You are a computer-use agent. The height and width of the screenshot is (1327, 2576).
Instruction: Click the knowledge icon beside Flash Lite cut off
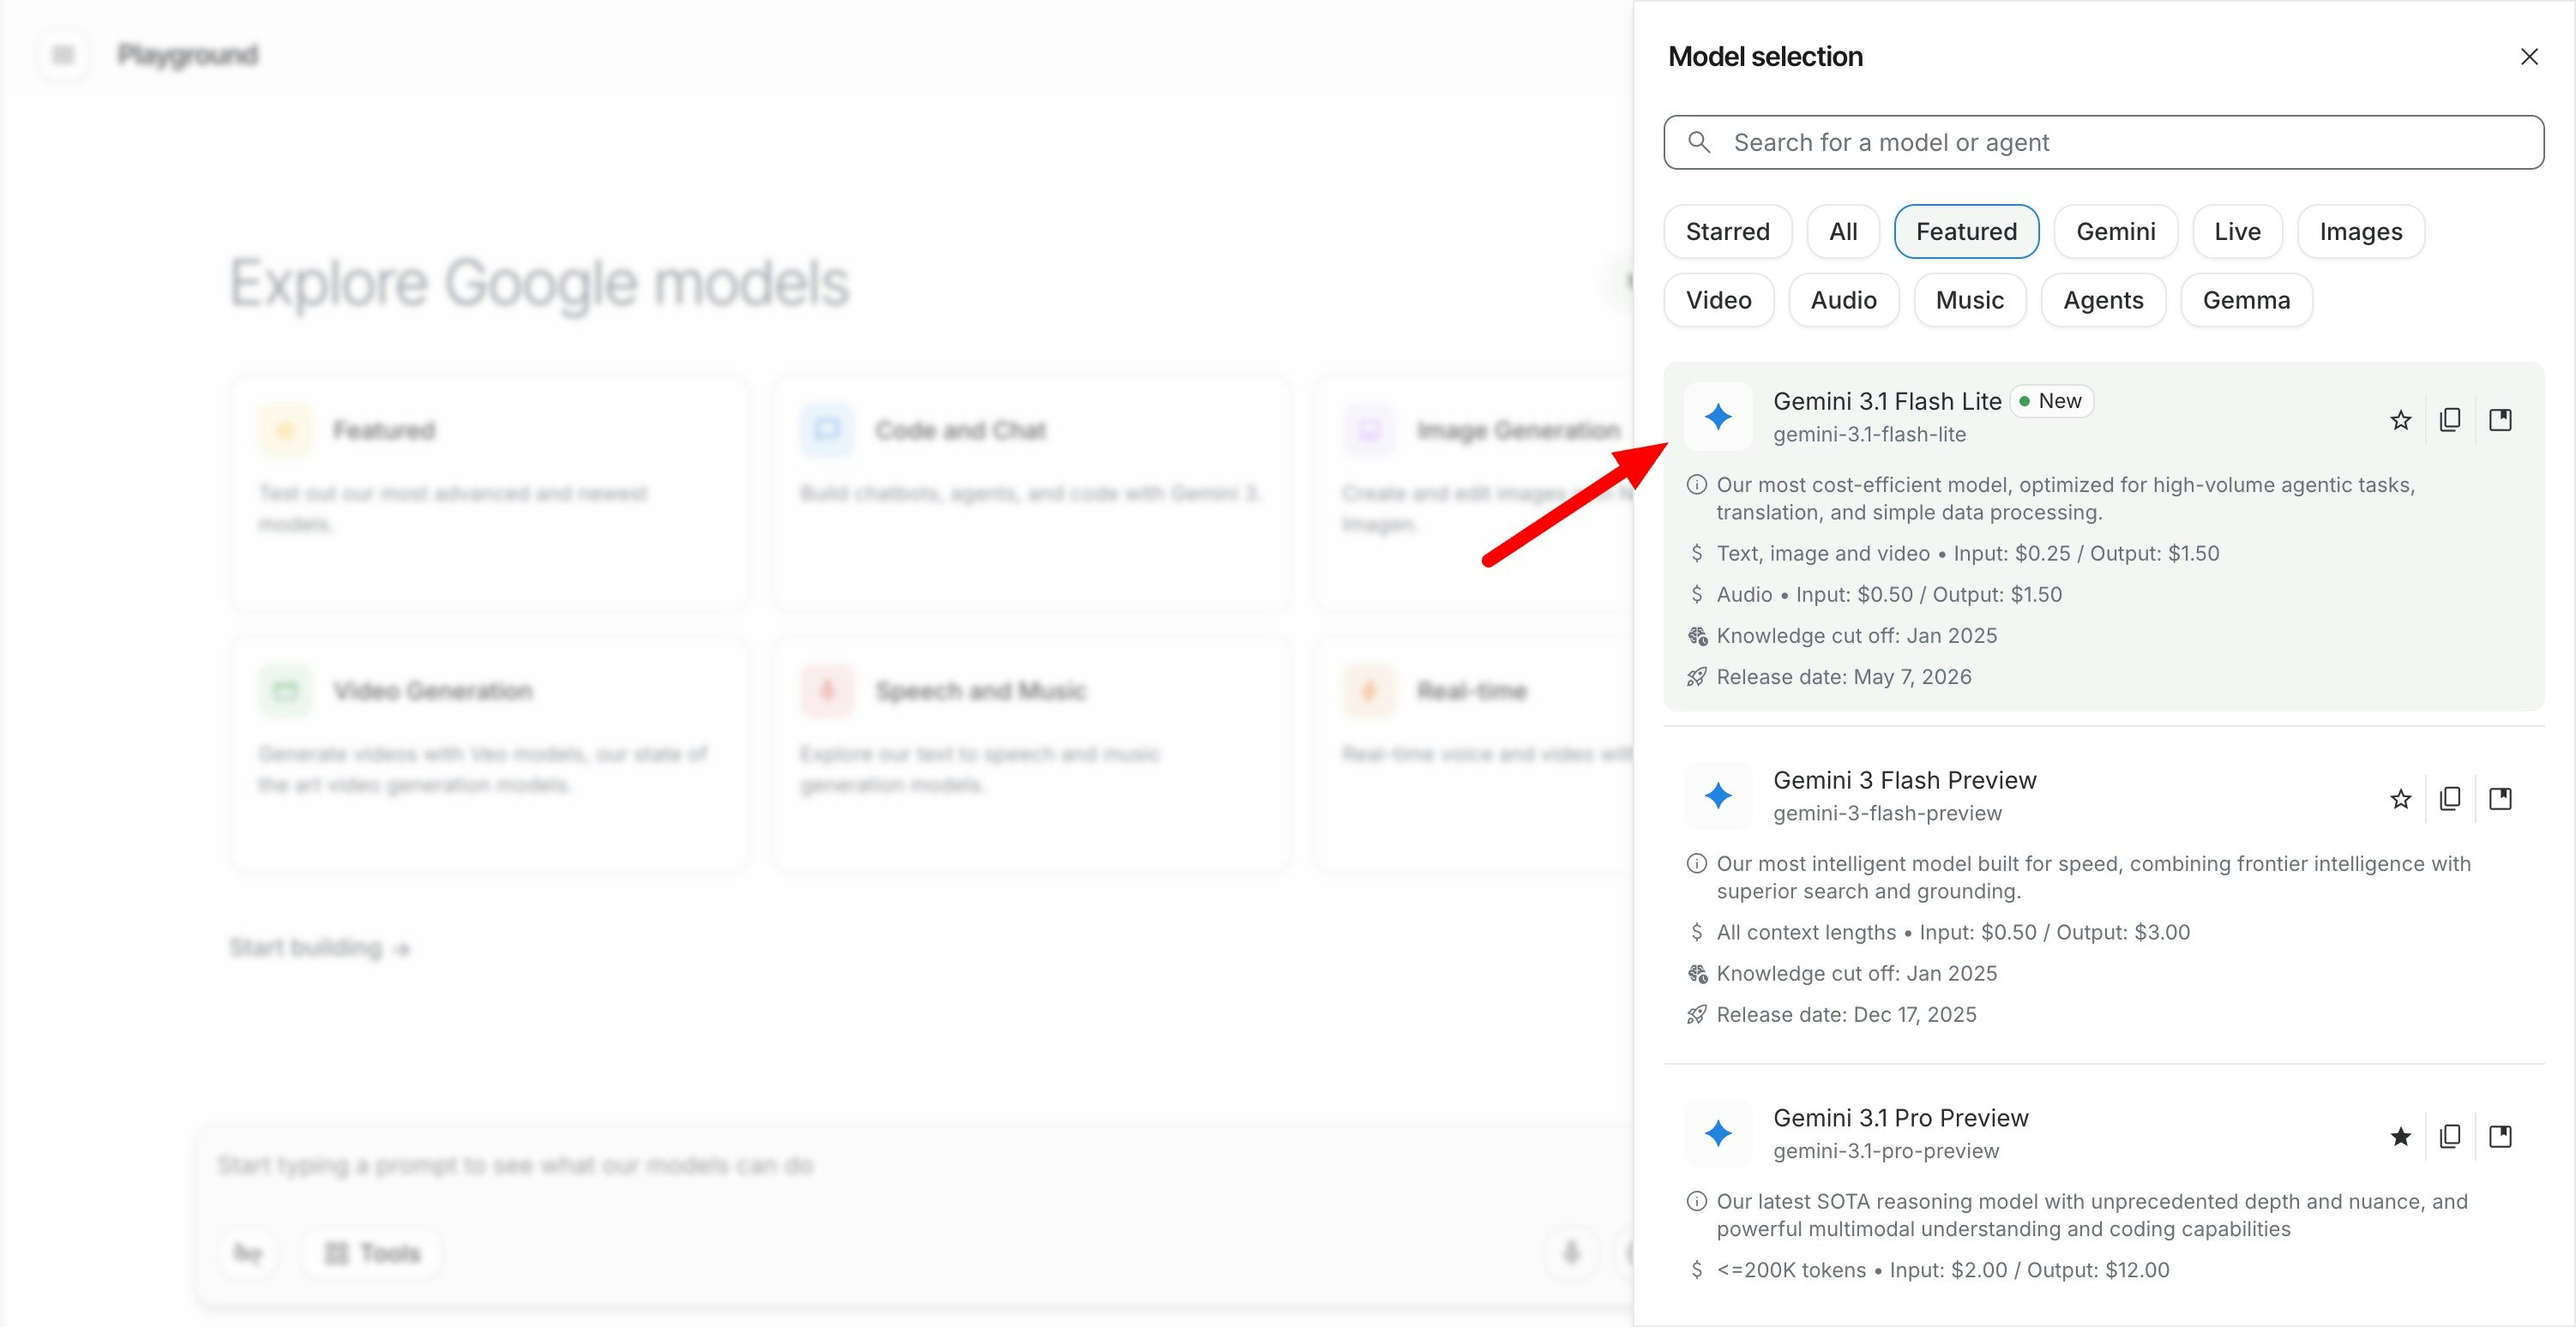[1696, 636]
